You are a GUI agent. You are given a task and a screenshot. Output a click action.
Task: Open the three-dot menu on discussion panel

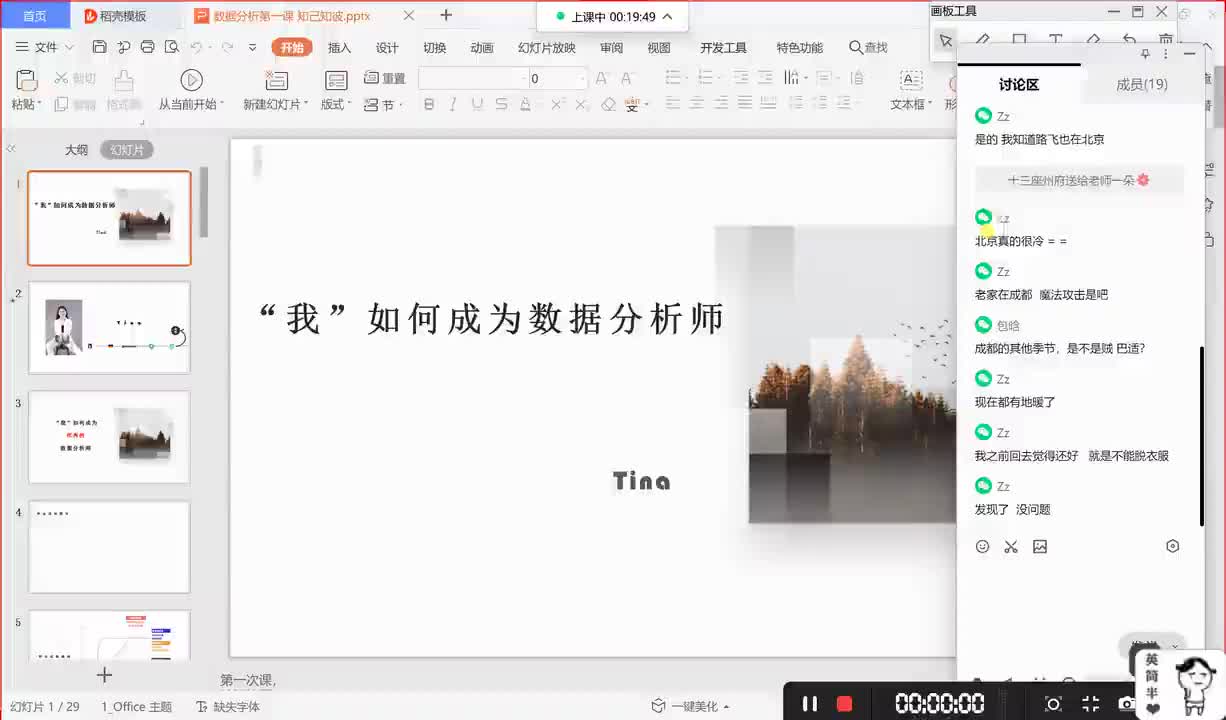1165,54
